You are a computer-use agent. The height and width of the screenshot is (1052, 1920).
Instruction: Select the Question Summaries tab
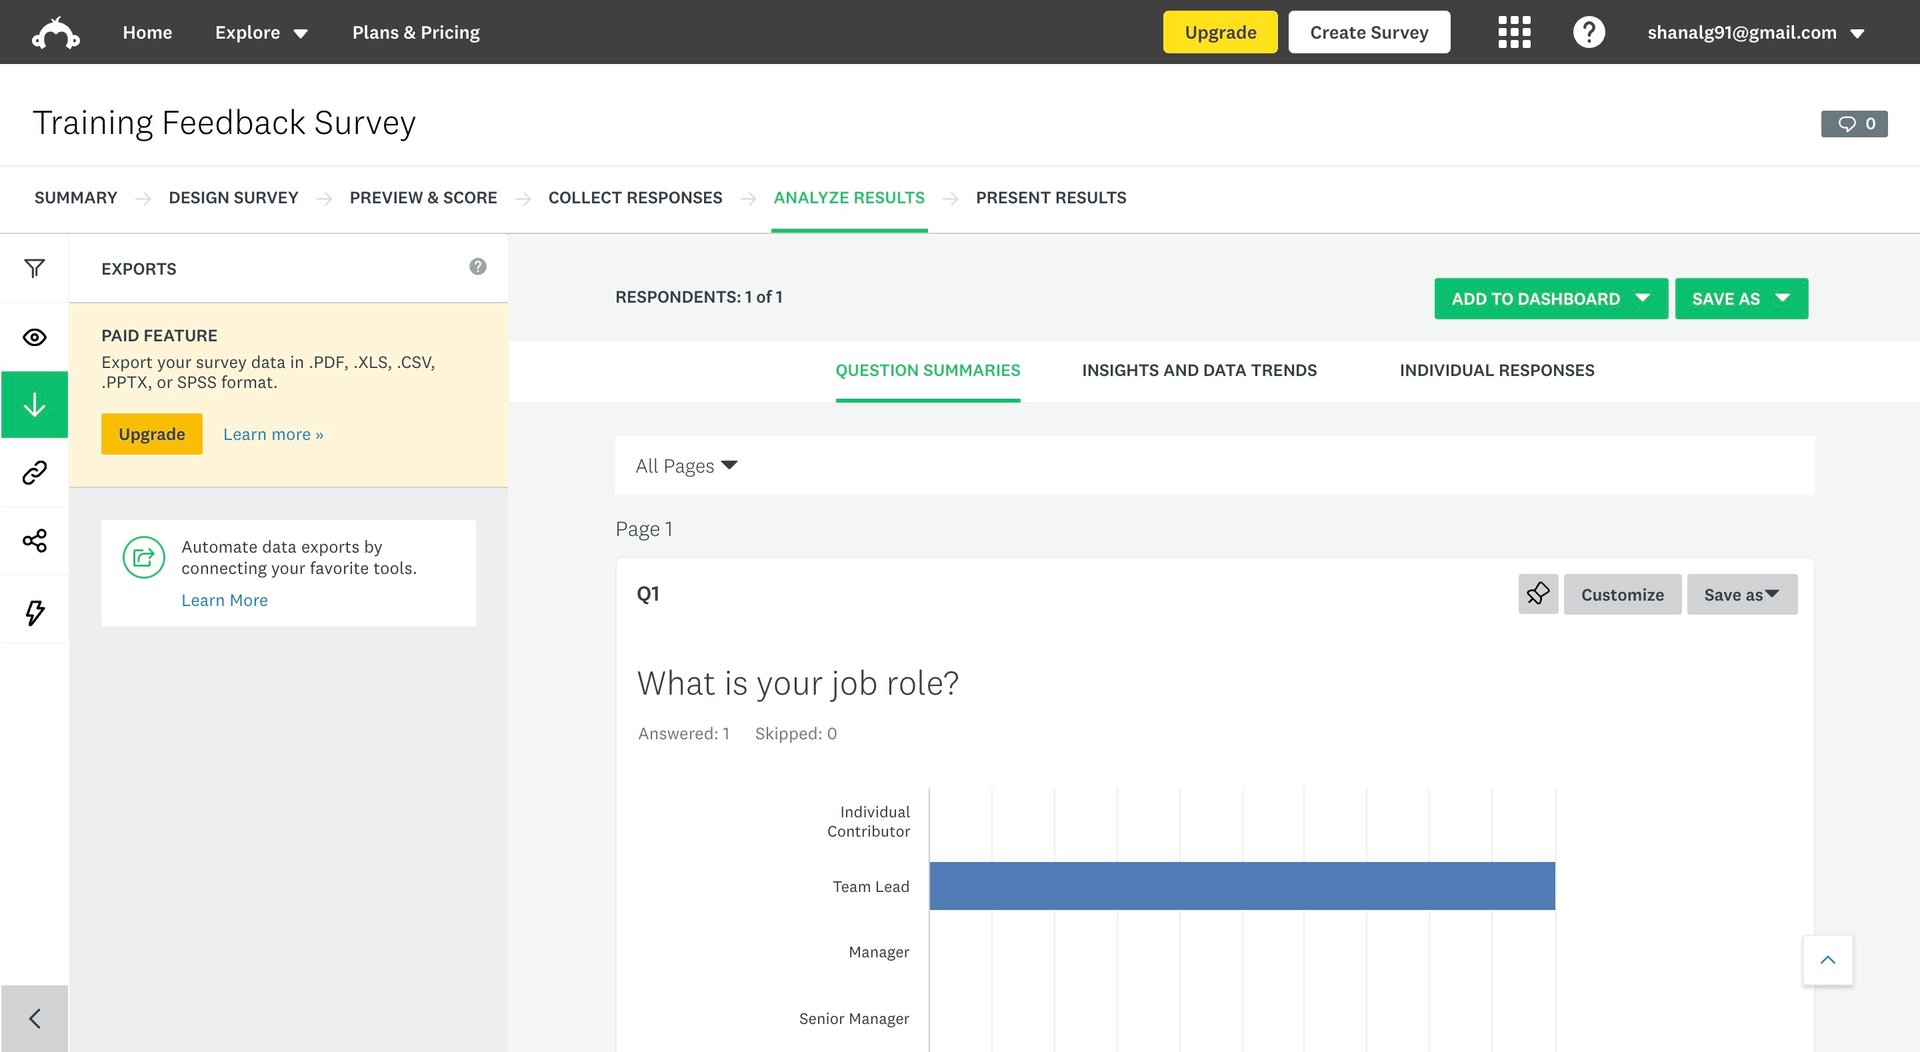click(x=928, y=370)
